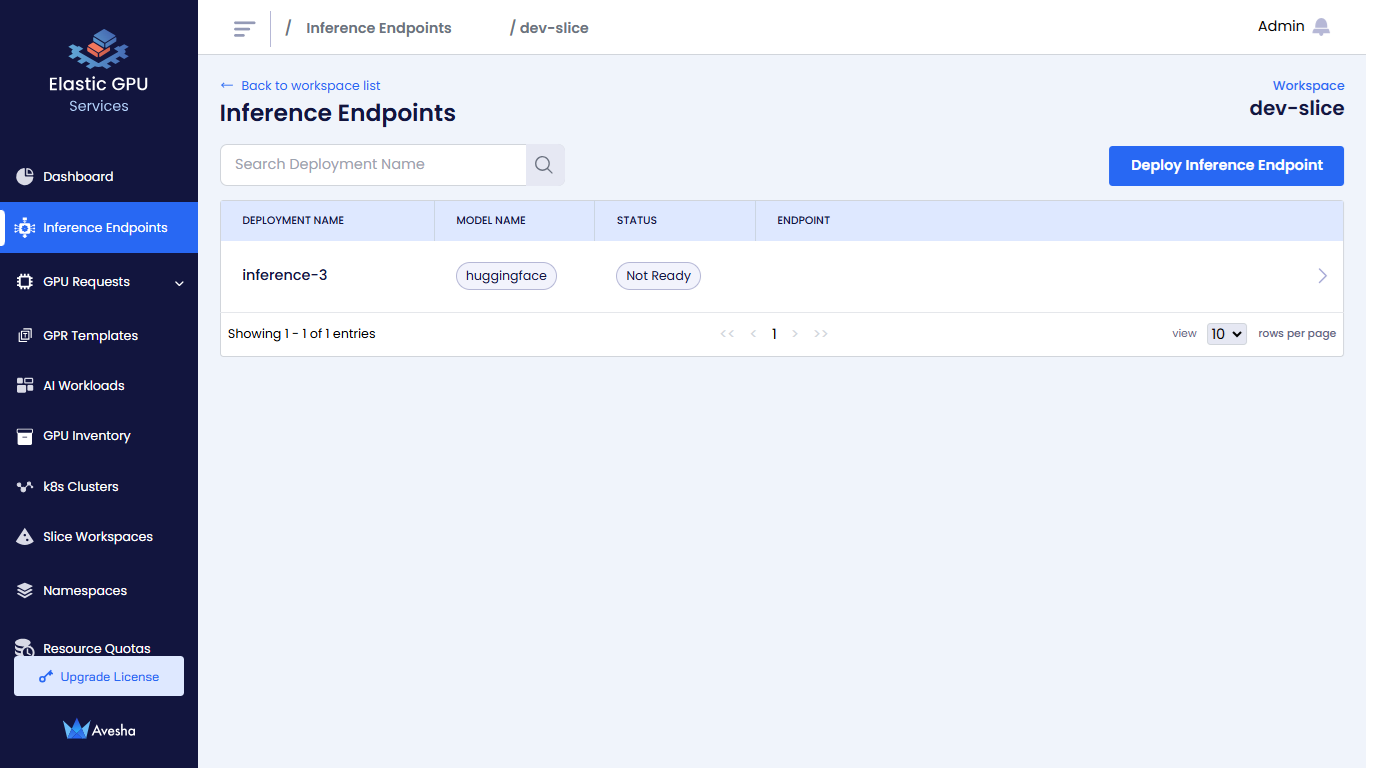Image resolution: width=1375 pixels, height=782 pixels.
Task: Follow the Back to workspace list link
Action: coord(300,86)
